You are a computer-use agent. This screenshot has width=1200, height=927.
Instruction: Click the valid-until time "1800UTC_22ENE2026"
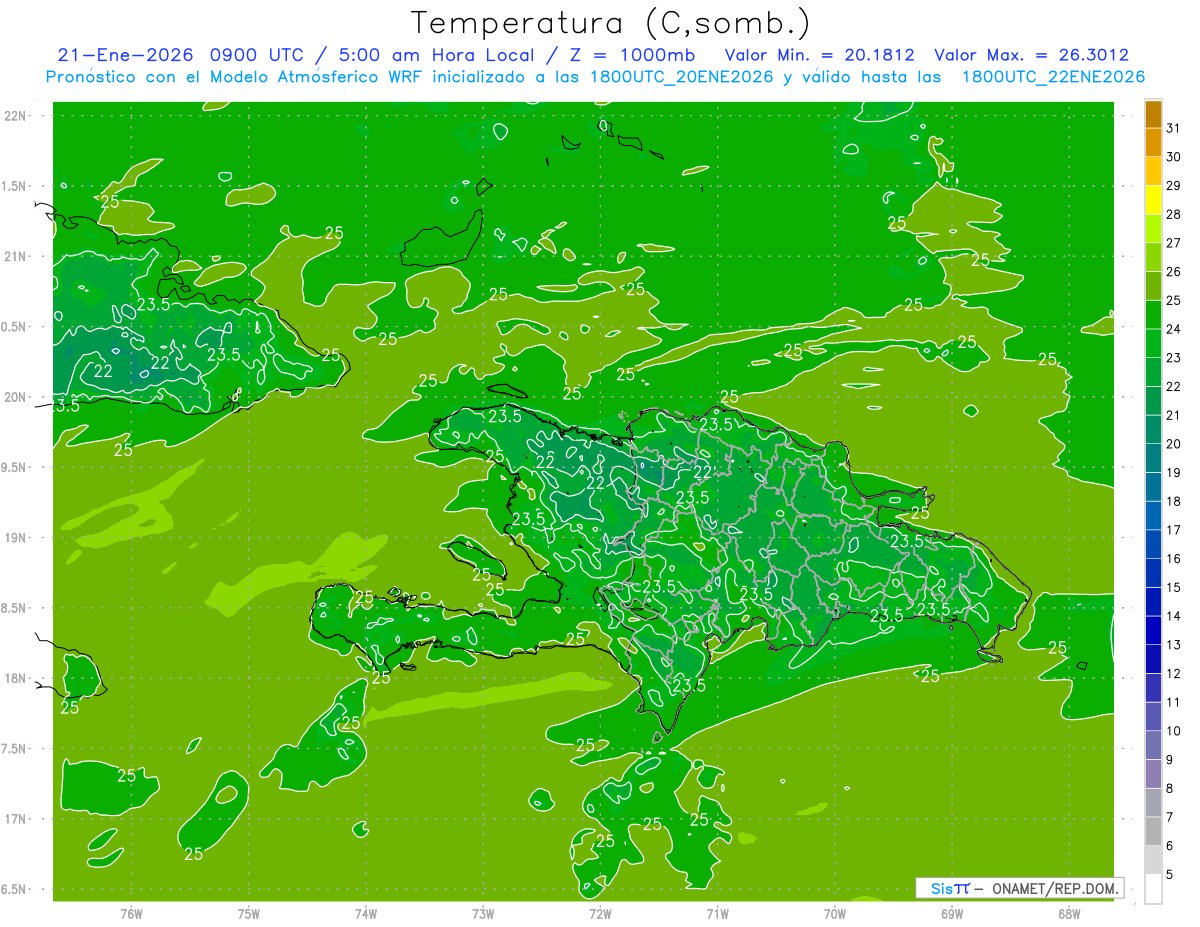pos(1053,77)
